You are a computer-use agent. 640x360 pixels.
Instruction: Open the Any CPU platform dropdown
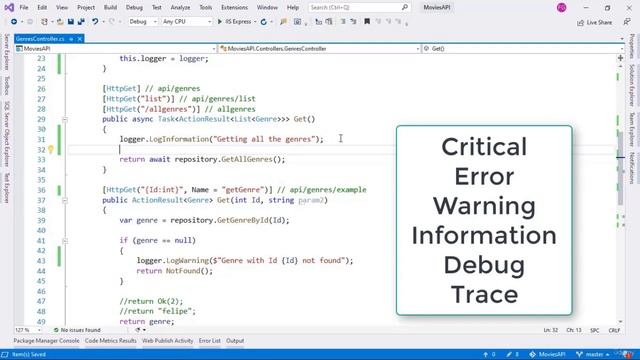point(187,22)
